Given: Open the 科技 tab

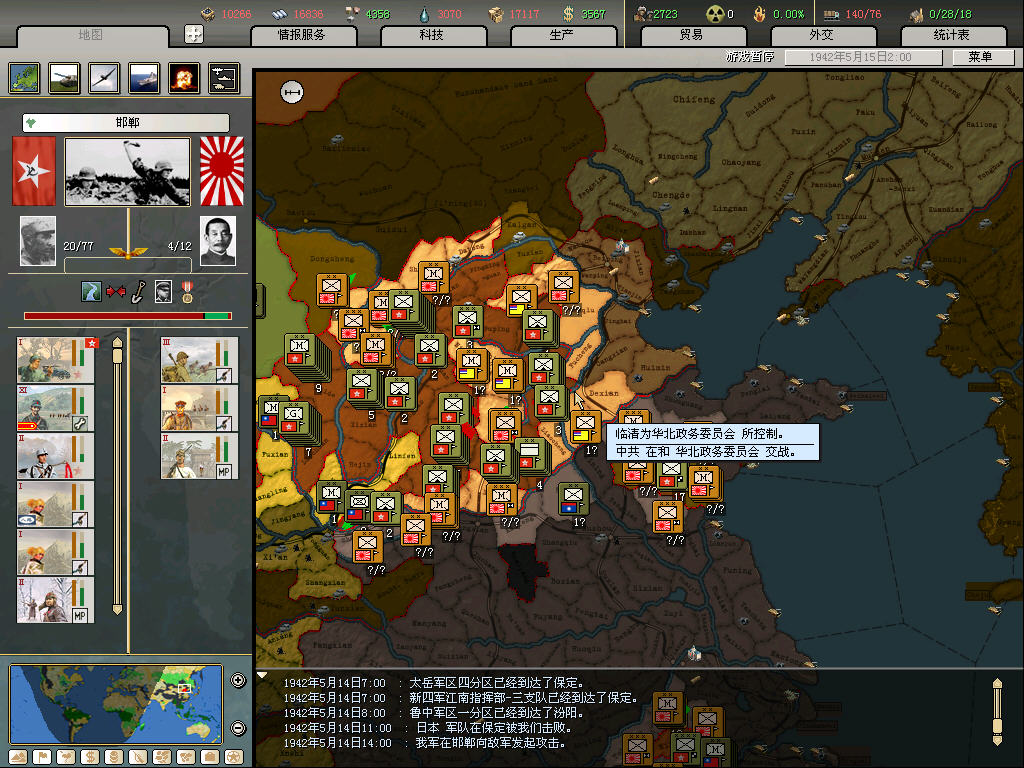Looking at the screenshot, I should coord(433,35).
